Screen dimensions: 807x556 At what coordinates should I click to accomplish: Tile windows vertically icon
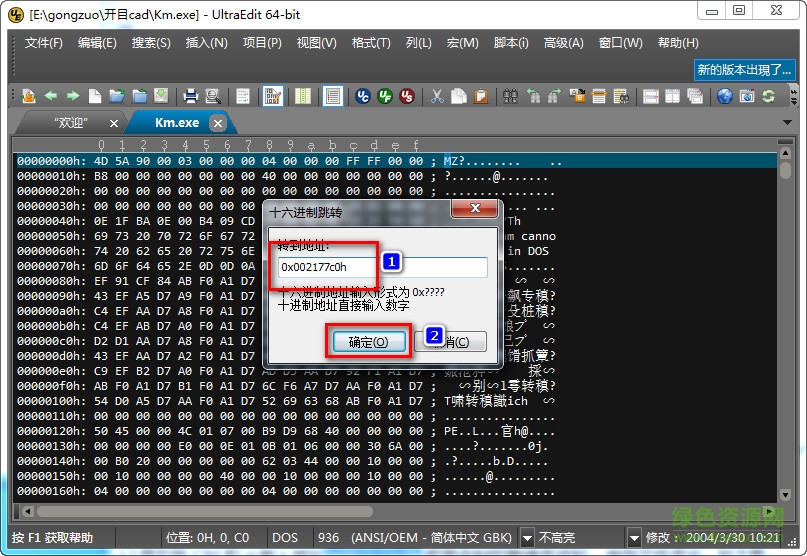point(673,96)
